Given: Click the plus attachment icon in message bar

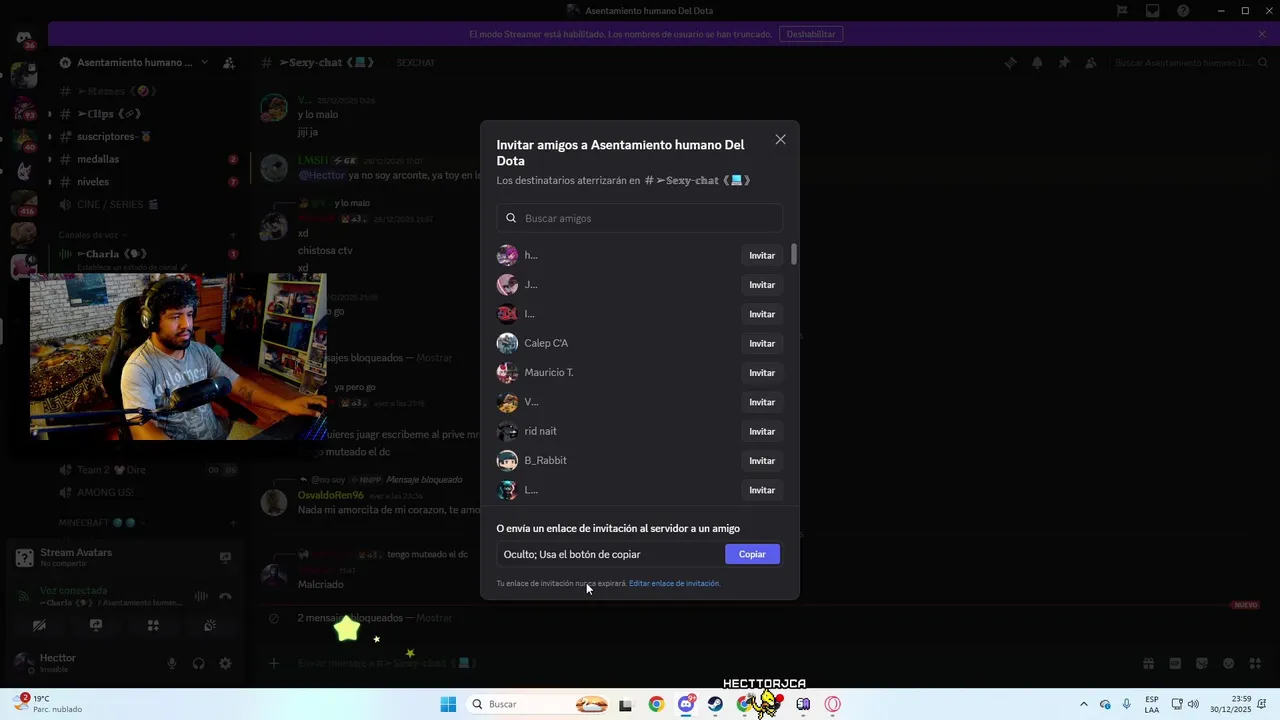Looking at the screenshot, I should pyautogui.click(x=273, y=663).
